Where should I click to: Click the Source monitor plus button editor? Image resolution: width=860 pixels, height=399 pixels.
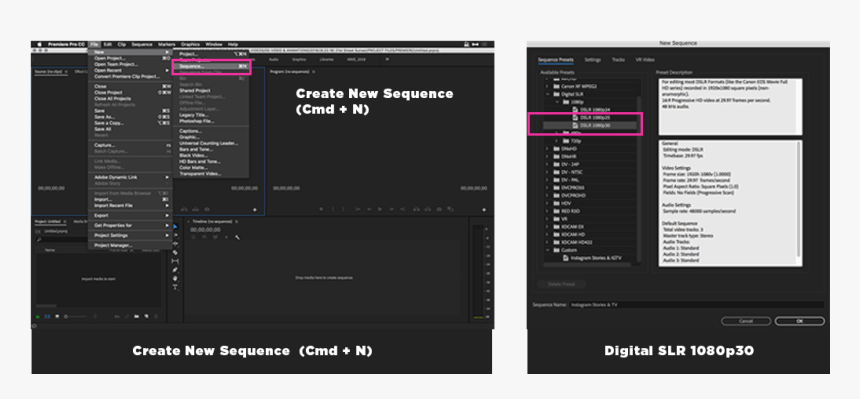254,210
